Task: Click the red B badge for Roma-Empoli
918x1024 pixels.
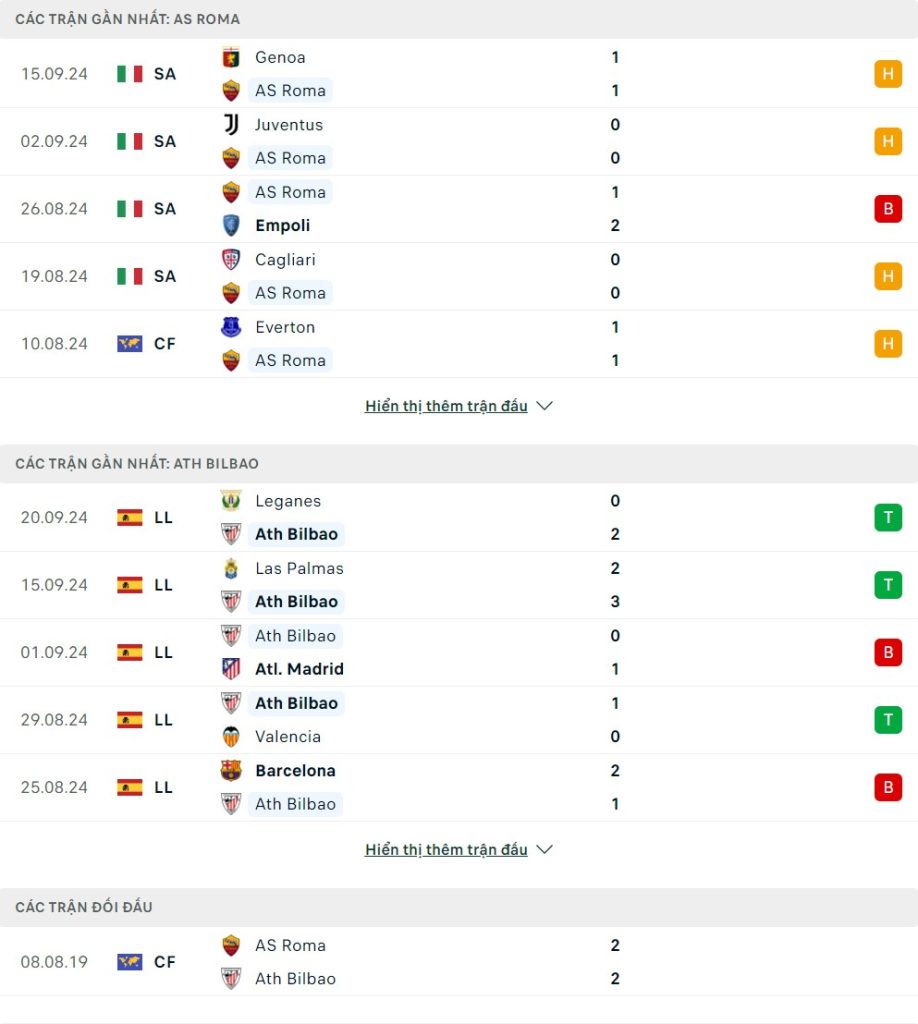Action: coord(888,209)
